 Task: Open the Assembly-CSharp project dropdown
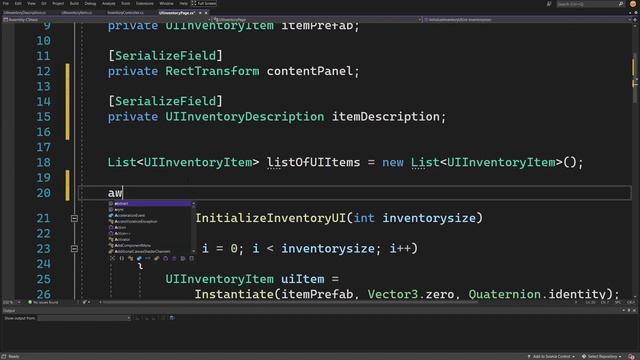point(108,19)
